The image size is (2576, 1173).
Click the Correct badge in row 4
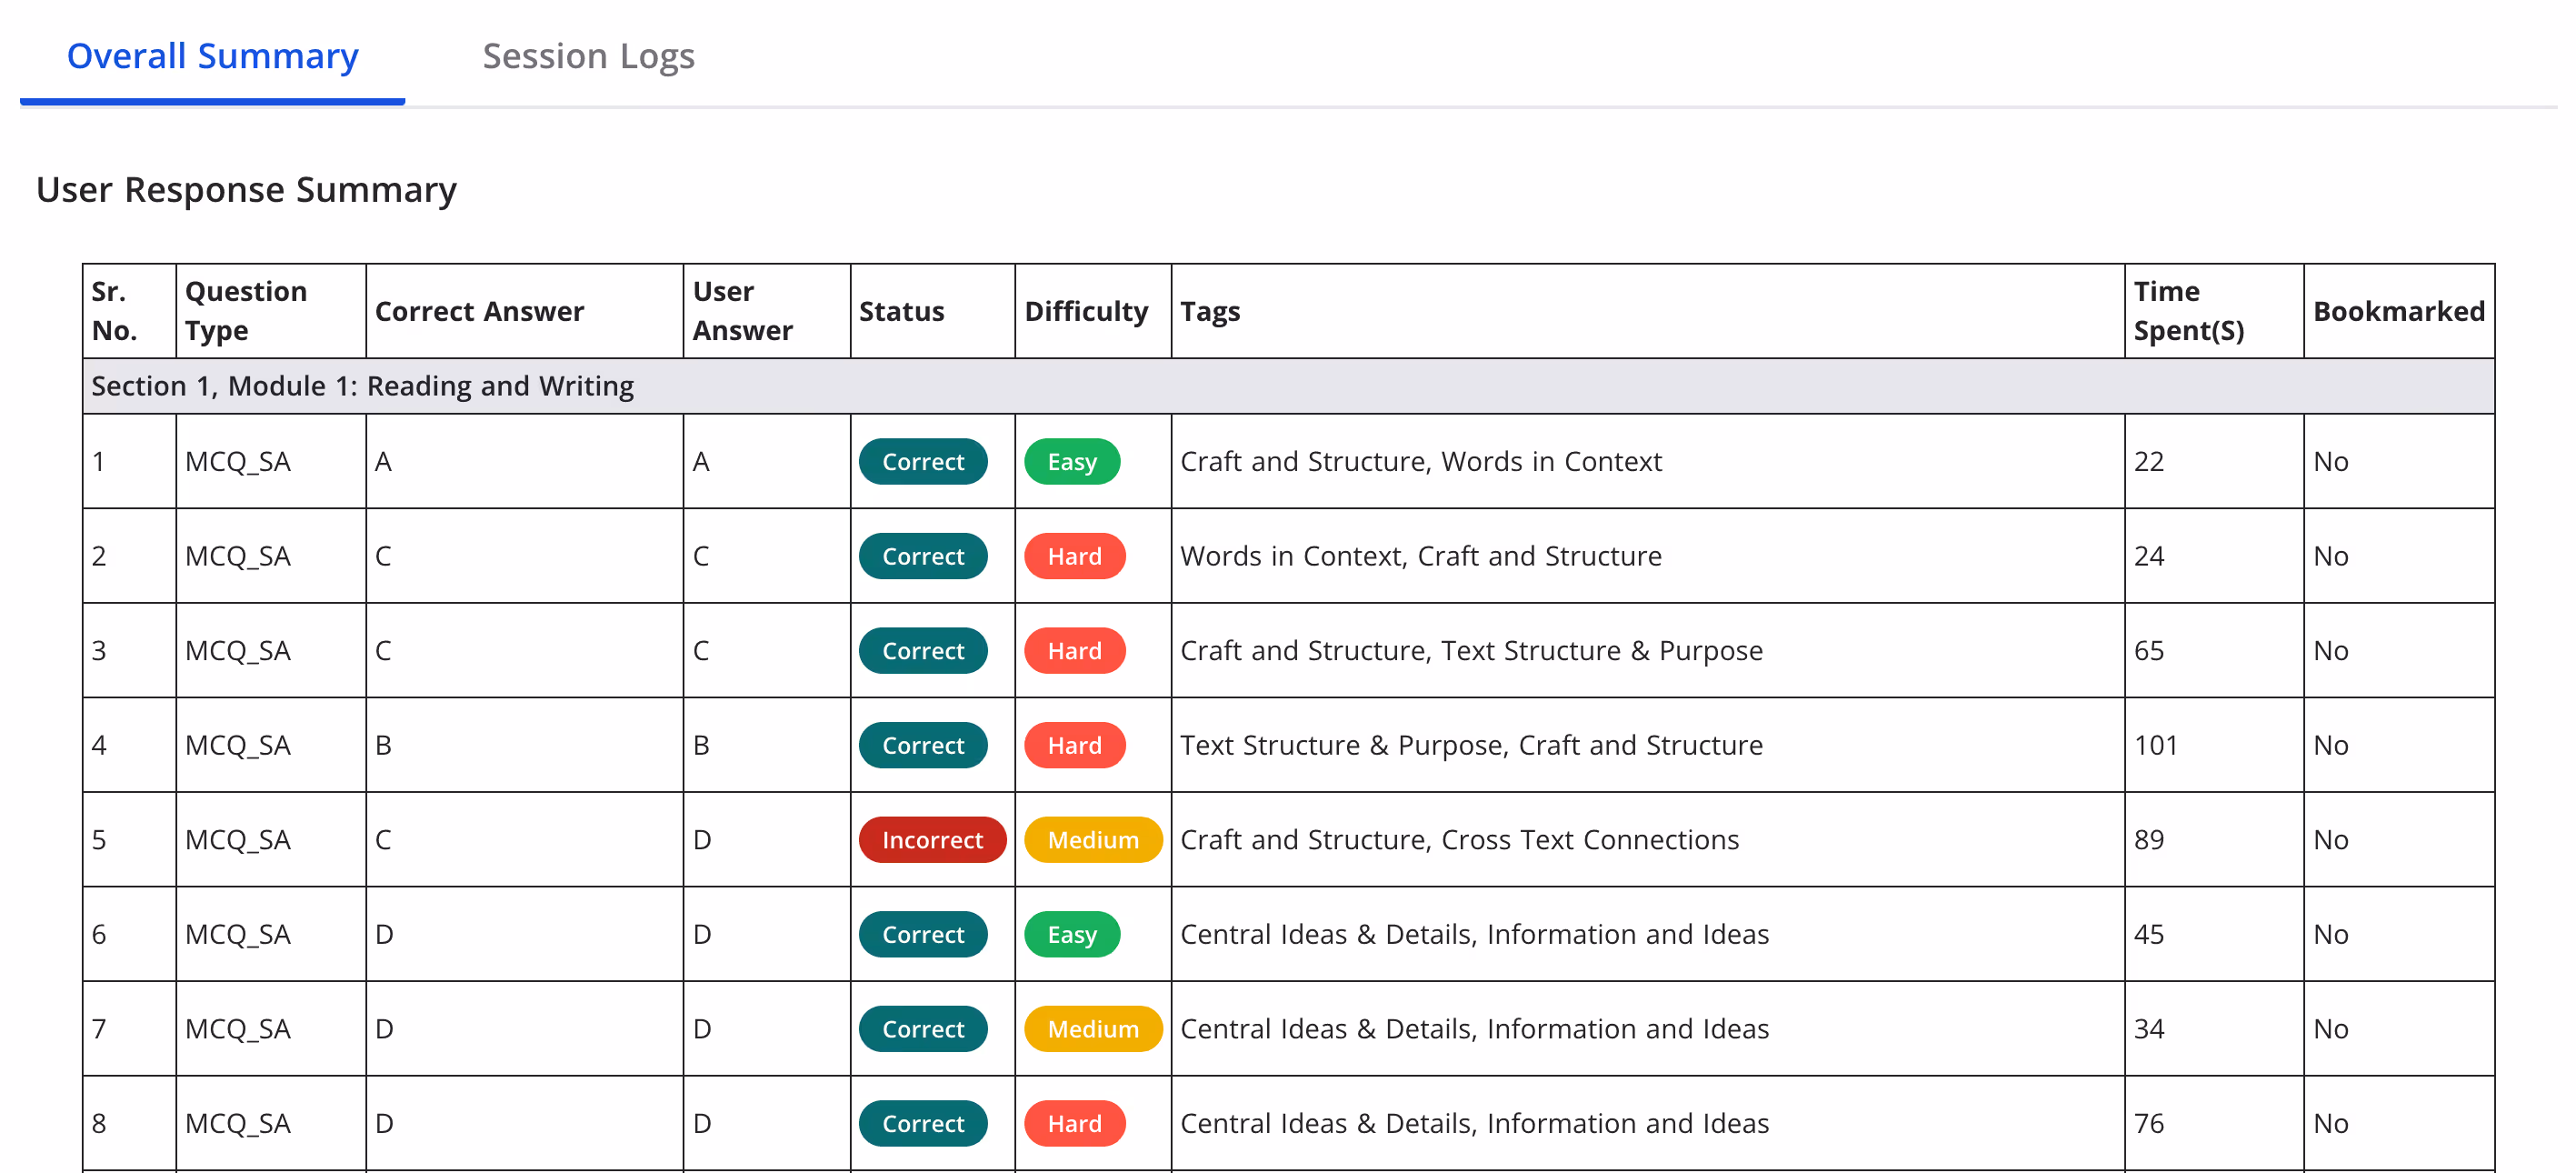(923, 745)
